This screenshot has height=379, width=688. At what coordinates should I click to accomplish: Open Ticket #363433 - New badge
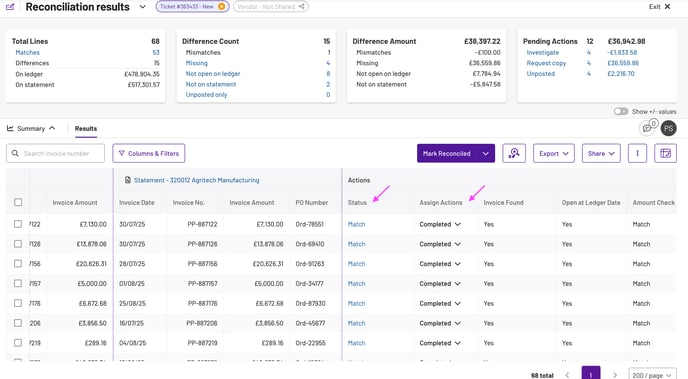(192, 7)
